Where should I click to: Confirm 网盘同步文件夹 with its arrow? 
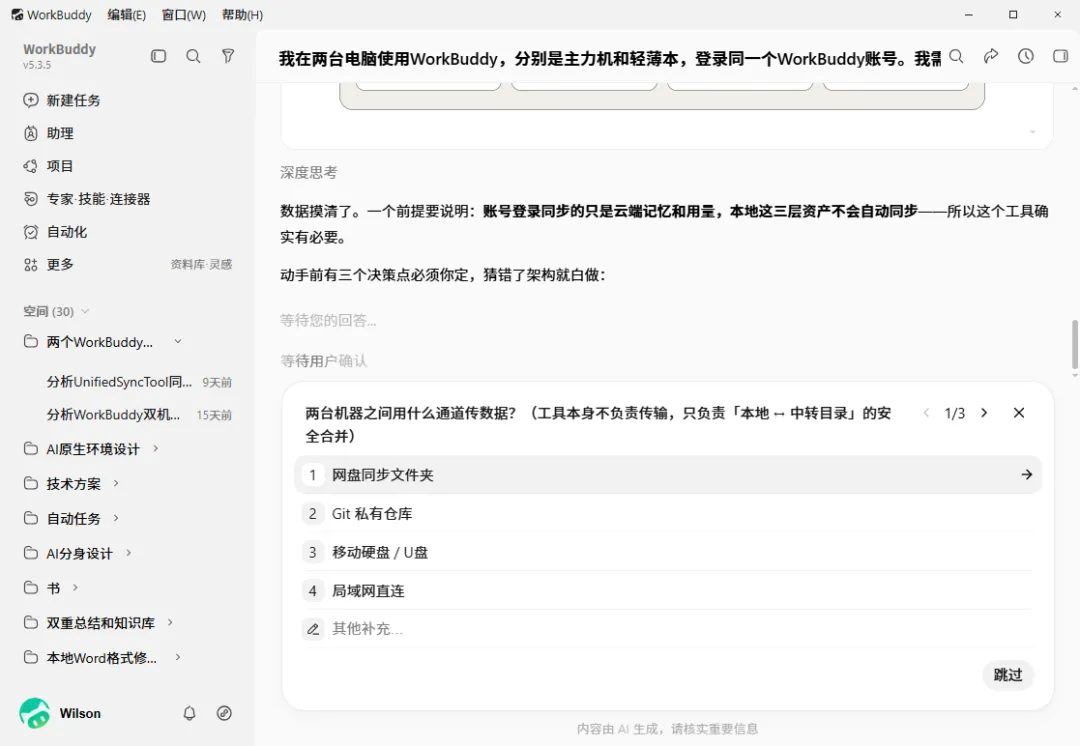point(1026,475)
